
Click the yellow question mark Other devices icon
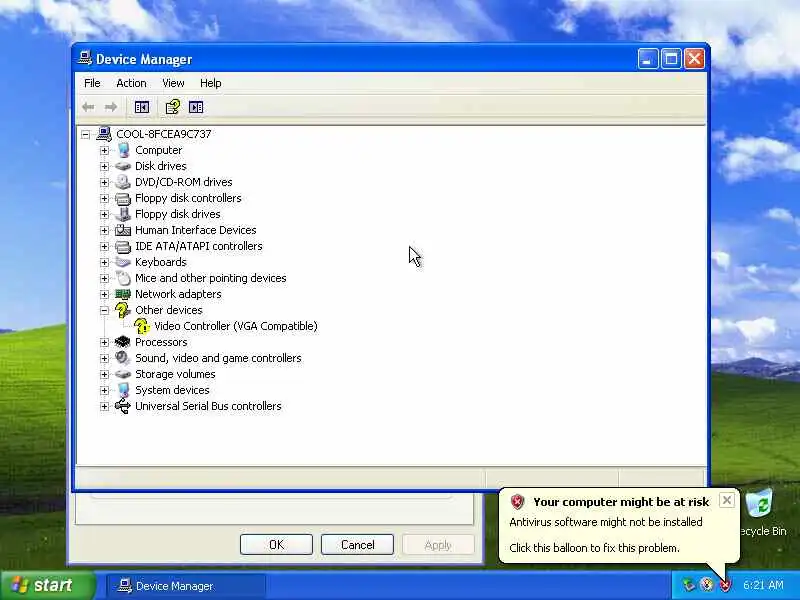pyautogui.click(x=122, y=310)
